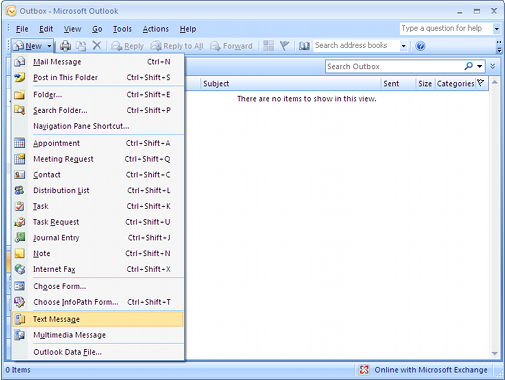This screenshot has width=505, height=380.
Task: Select Outlook Data File menu entry
Action: click(x=98, y=352)
